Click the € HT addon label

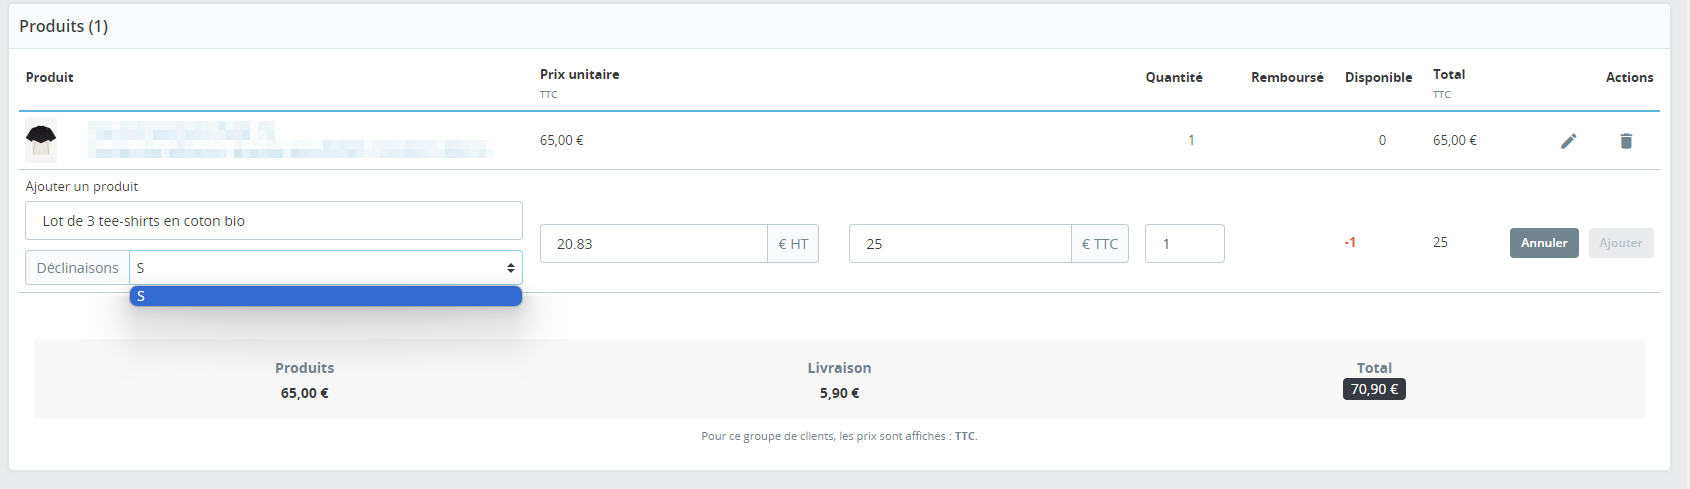click(x=793, y=244)
